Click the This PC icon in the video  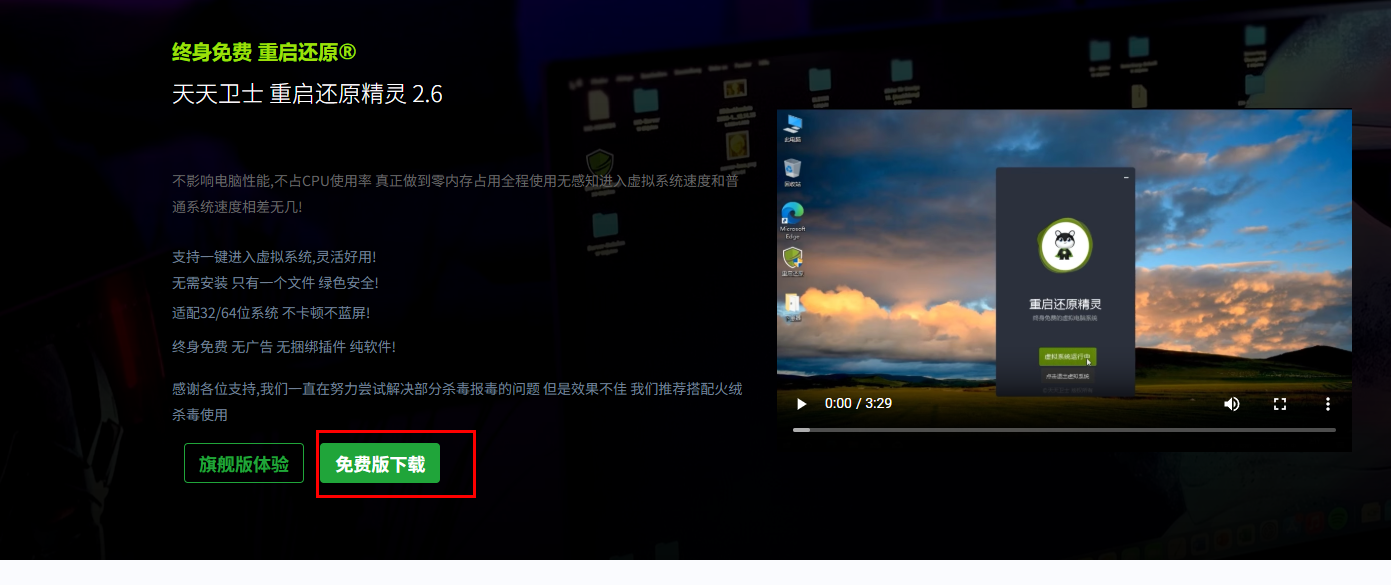(x=793, y=127)
